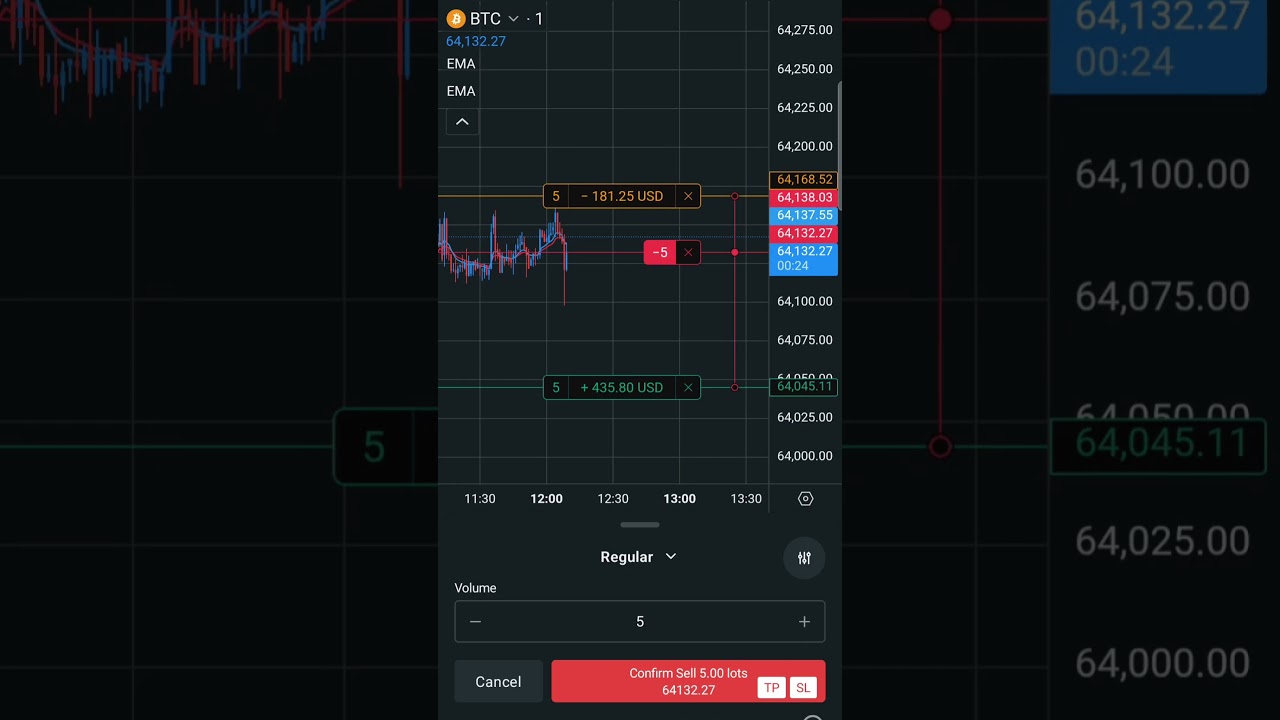This screenshot has height=720, width=1280.
Task: Click the −5 position size tag
Action: click(660, 253)
